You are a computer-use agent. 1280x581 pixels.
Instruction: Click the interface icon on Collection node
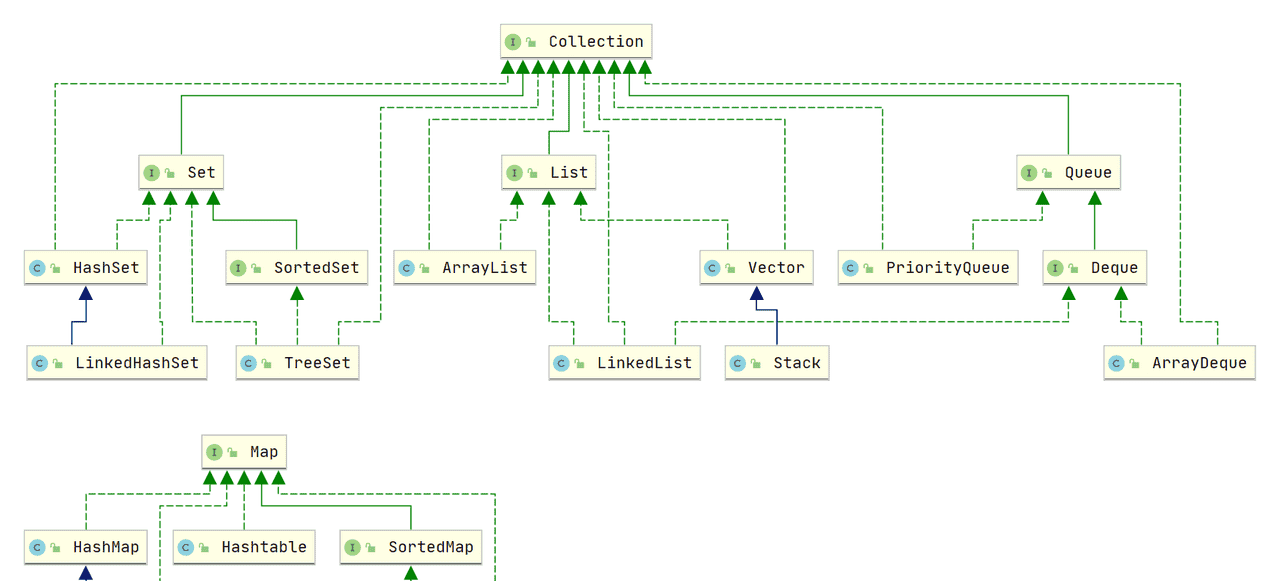click(x=513, y=42)
